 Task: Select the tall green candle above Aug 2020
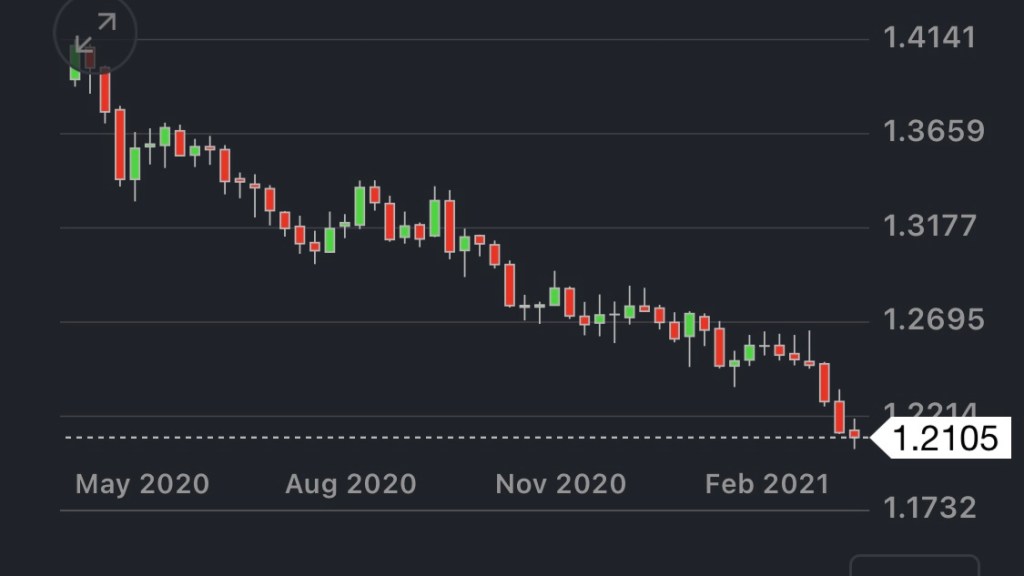(x=360, y=206)
